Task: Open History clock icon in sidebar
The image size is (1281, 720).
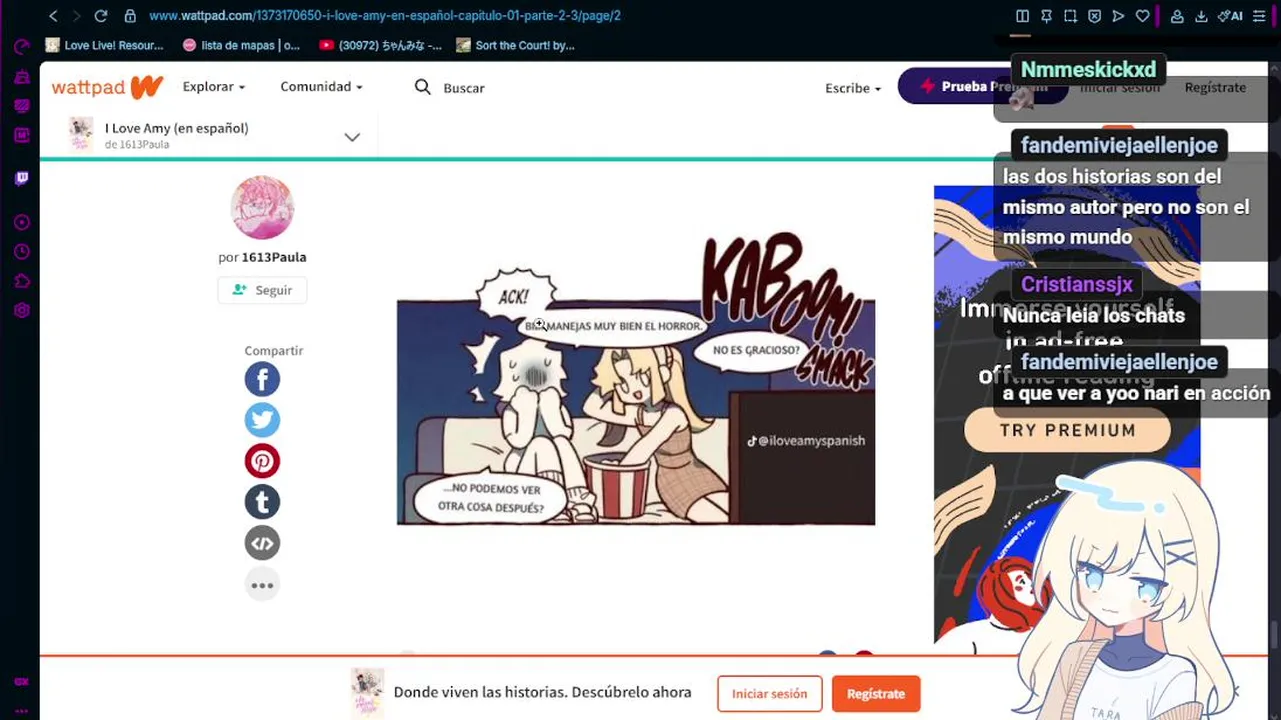Action: [x=21, y=252]
